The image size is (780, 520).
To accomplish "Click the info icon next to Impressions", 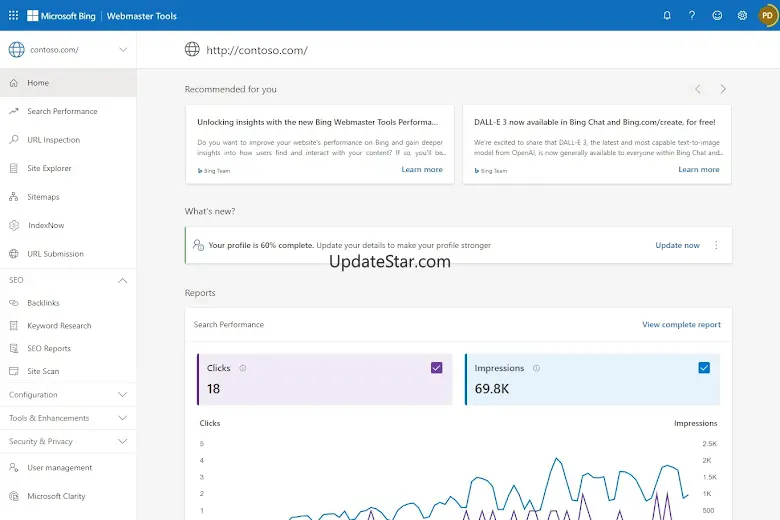I will (536, 368).
